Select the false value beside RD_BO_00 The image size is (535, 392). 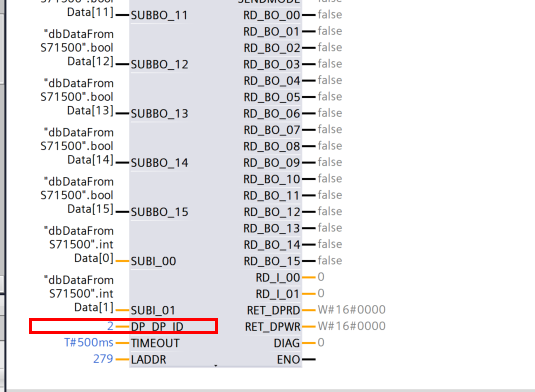[330, 15]
